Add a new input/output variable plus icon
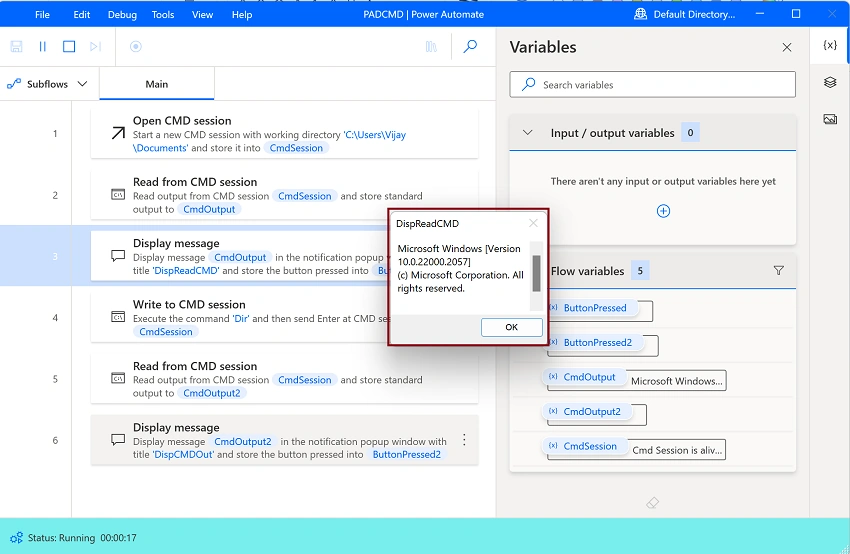 (663, 211)
